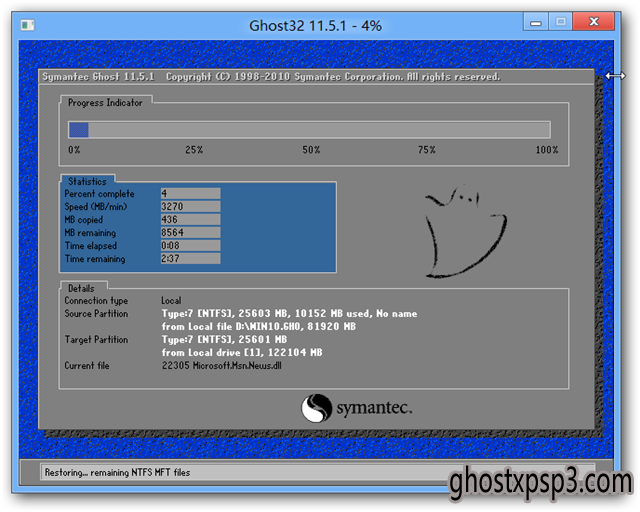Click the 'Target Partition' label
Viewport: 640px width, 512px height.
click(96, 340)
